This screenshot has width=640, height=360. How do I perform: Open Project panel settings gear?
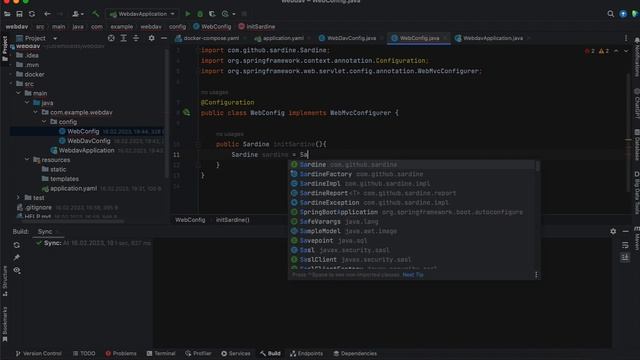[151, 38]
